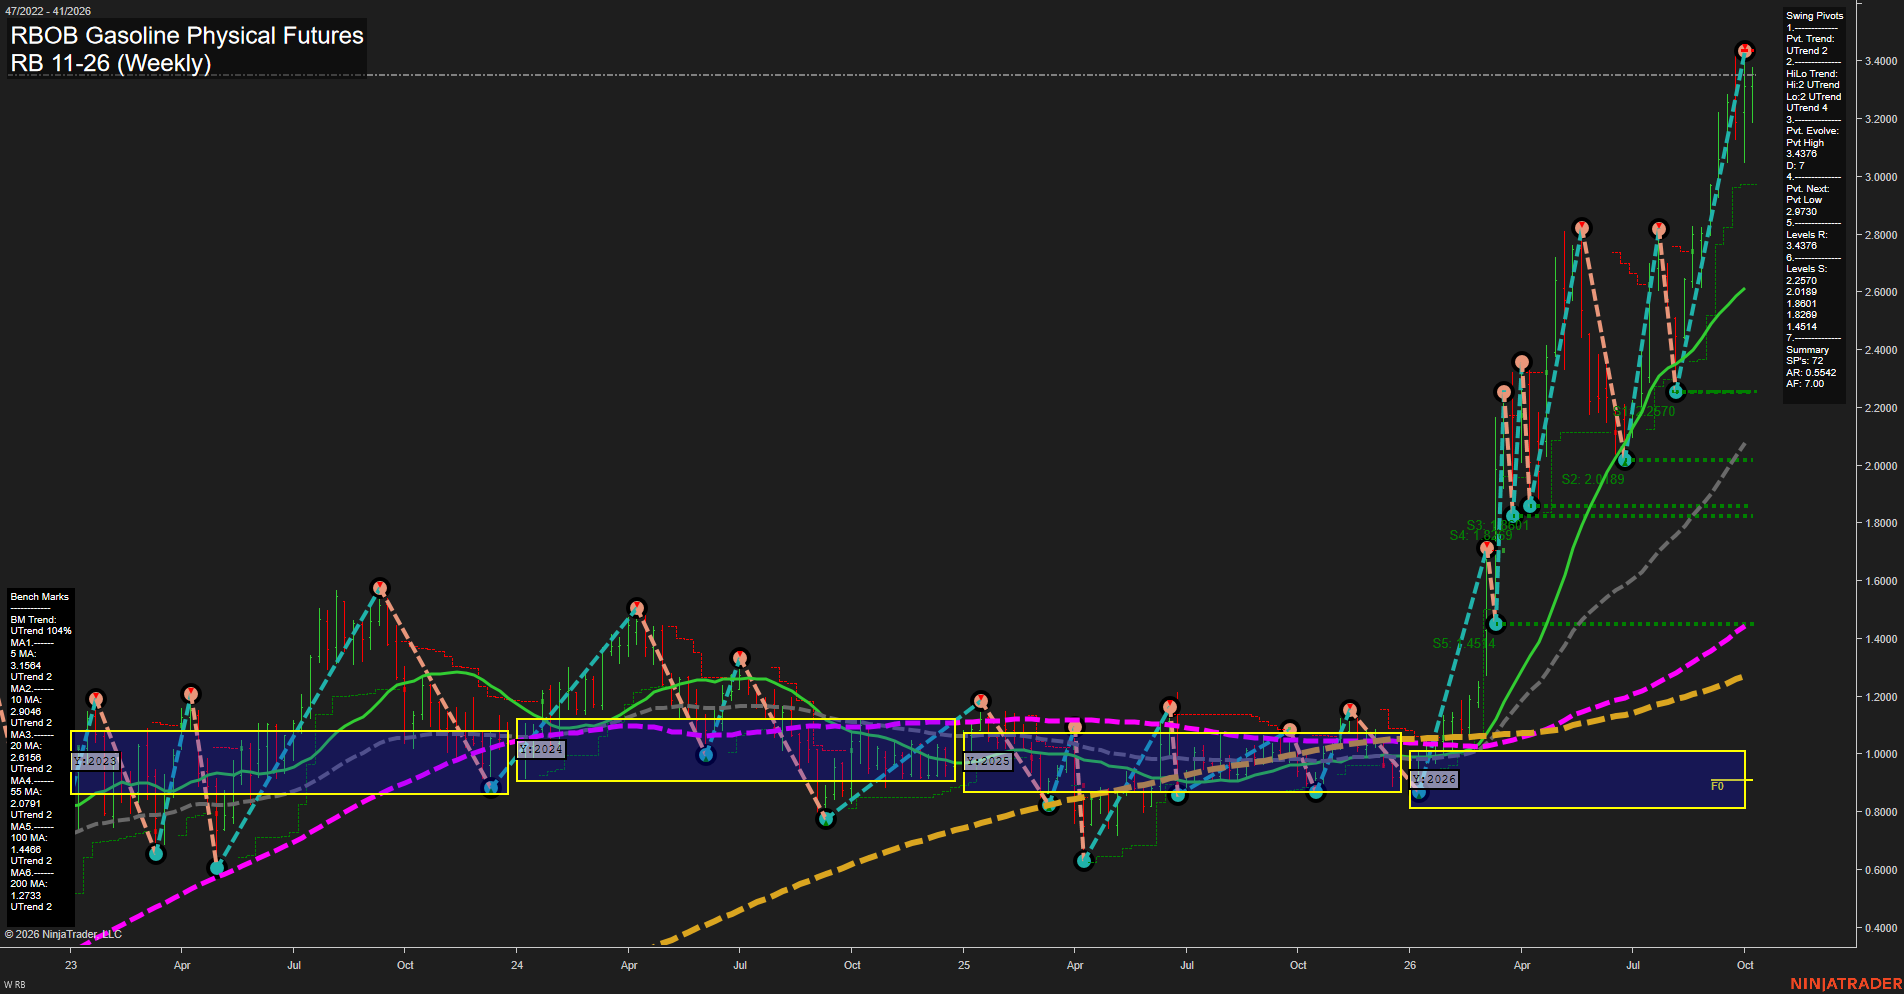Click the S2: 2.0189 support level label
Screen dimensions: 1904x994
(x=1593, y=479)
